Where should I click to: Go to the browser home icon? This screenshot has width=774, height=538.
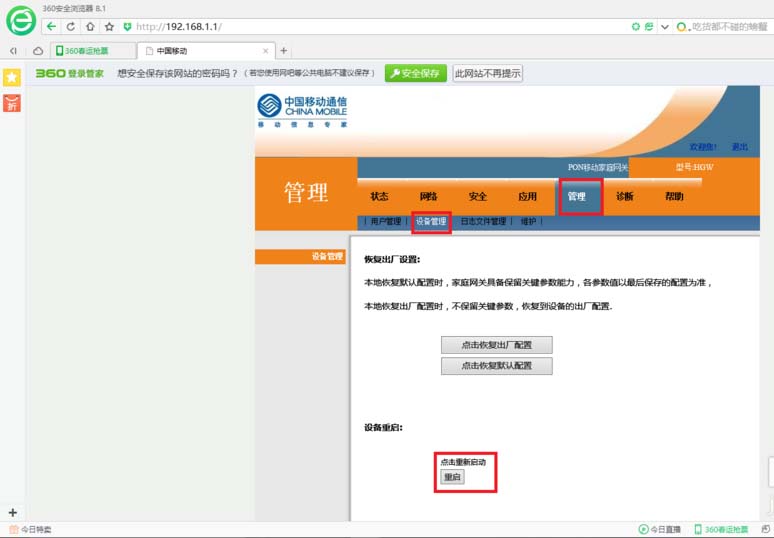click(x=90, y=27)
